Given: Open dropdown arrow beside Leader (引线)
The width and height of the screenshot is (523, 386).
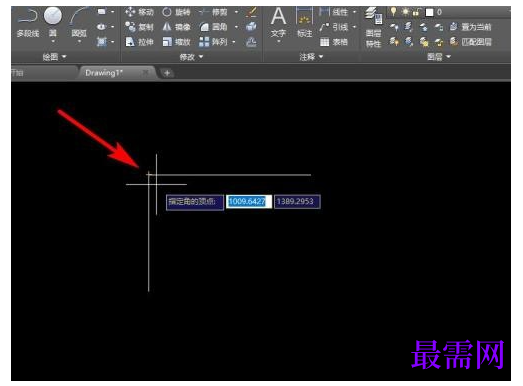Looking at the screenshot, I should 354,27.
